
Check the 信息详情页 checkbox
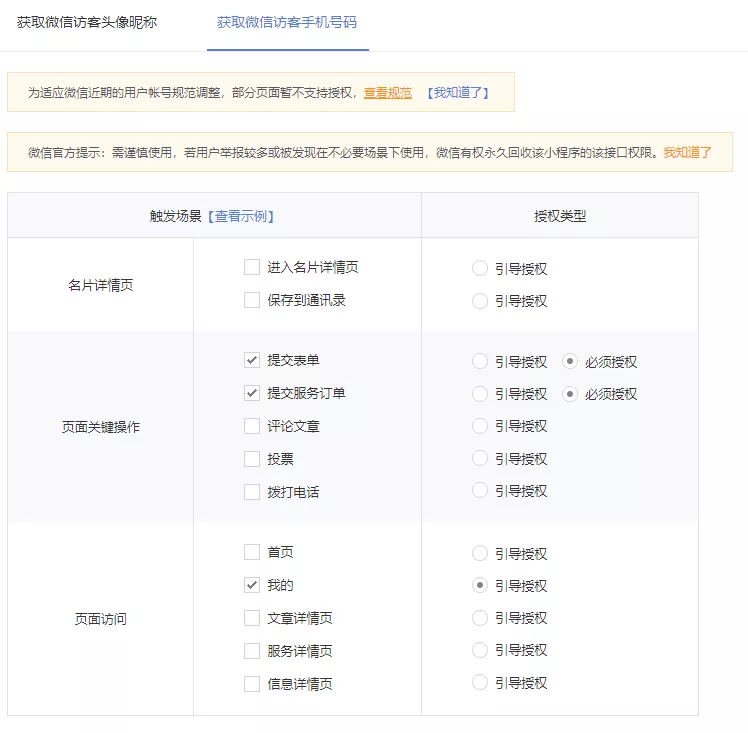pyautogui.click(x=252, y=684)
